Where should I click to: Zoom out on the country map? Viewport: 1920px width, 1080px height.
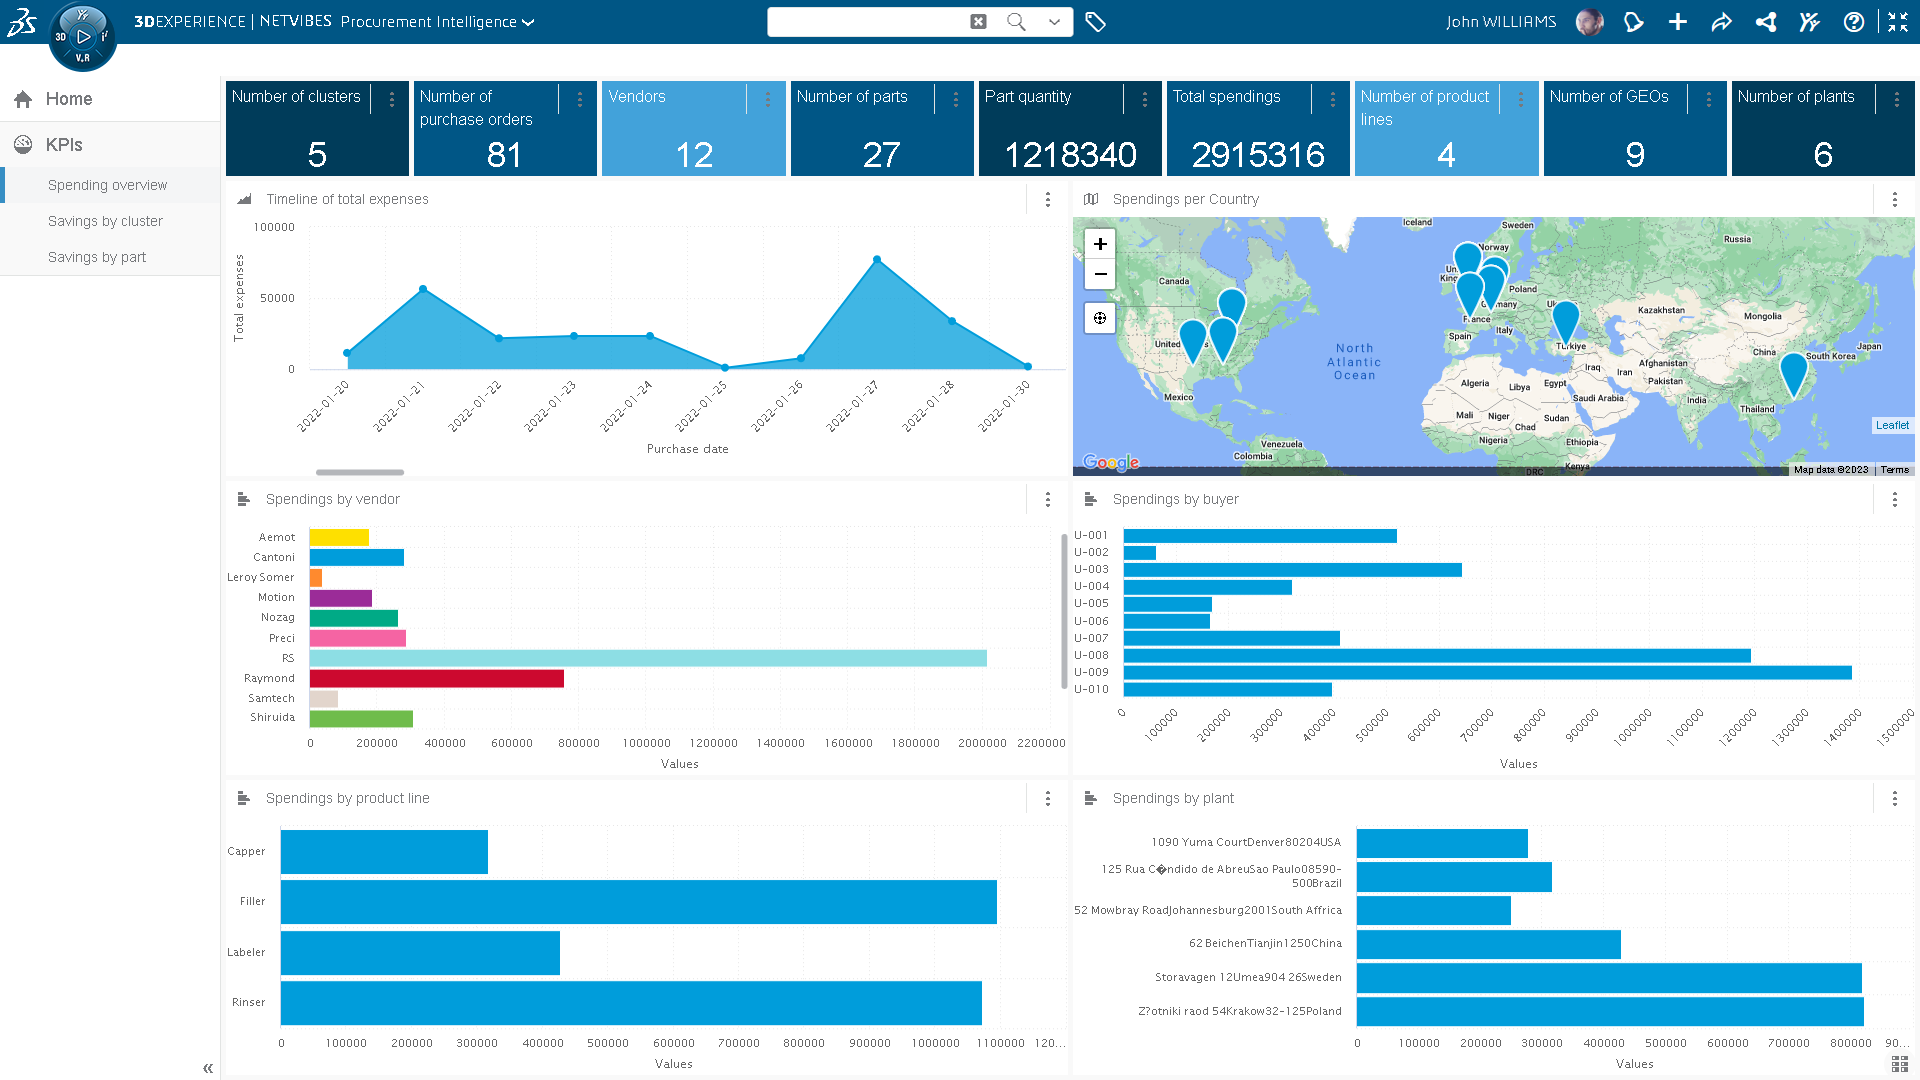click(1100, 274)
